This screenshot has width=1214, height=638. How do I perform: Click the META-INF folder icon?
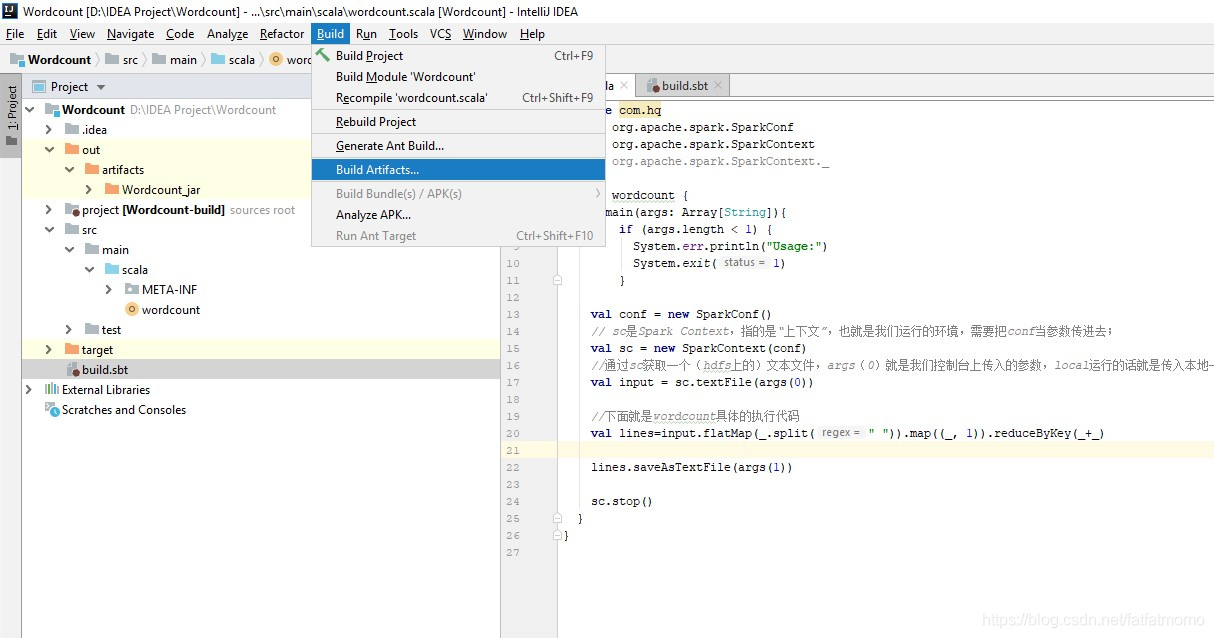[131, 290]
